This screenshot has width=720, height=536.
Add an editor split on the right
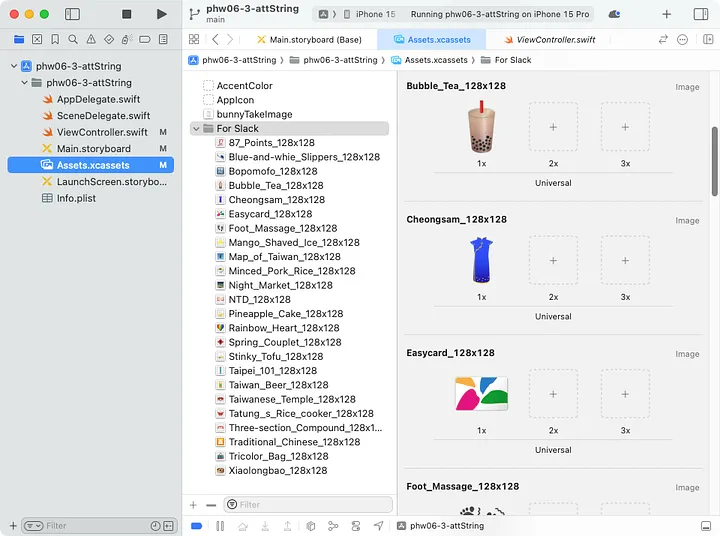click(x=708, y=40)
